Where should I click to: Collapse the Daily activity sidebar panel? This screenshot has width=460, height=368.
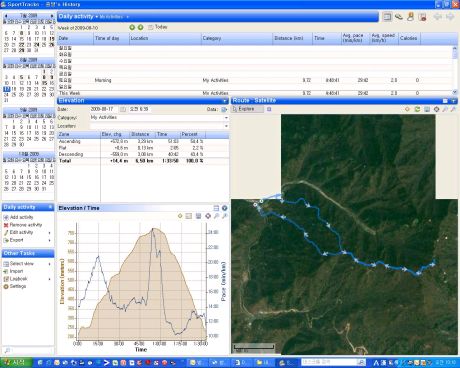[x=50, y=207]
